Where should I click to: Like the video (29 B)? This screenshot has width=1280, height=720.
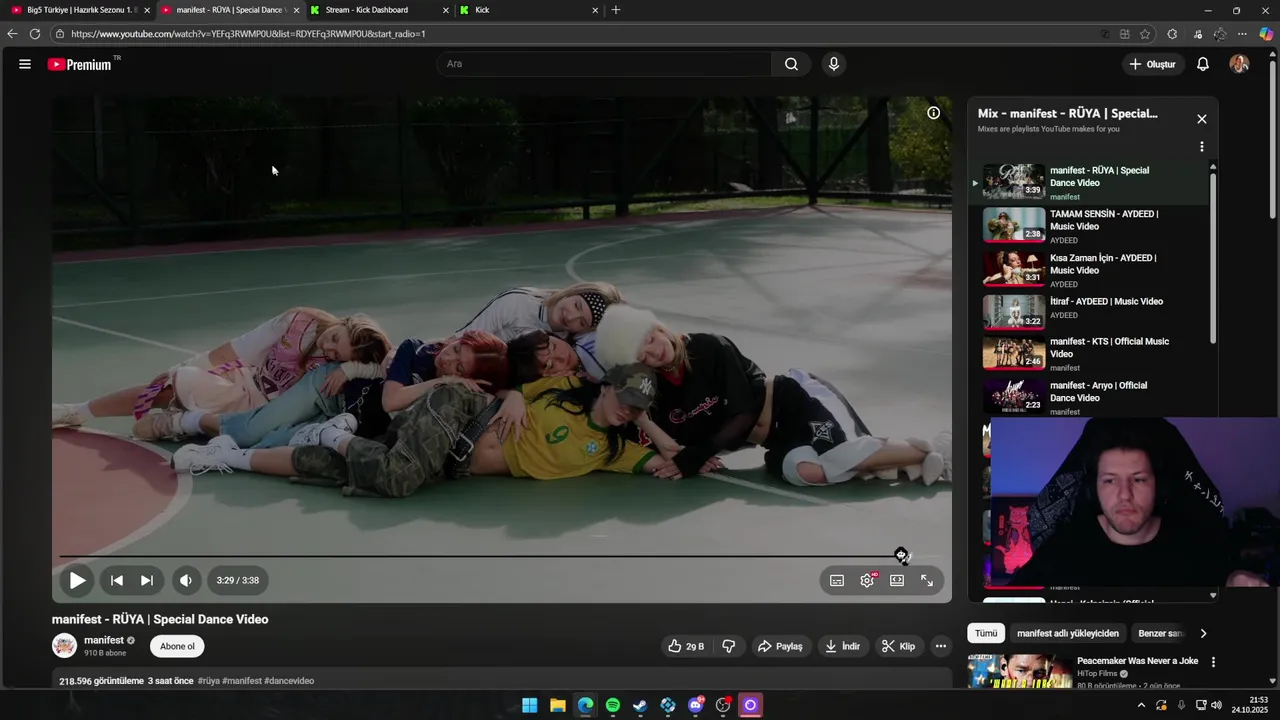[686, 646]
